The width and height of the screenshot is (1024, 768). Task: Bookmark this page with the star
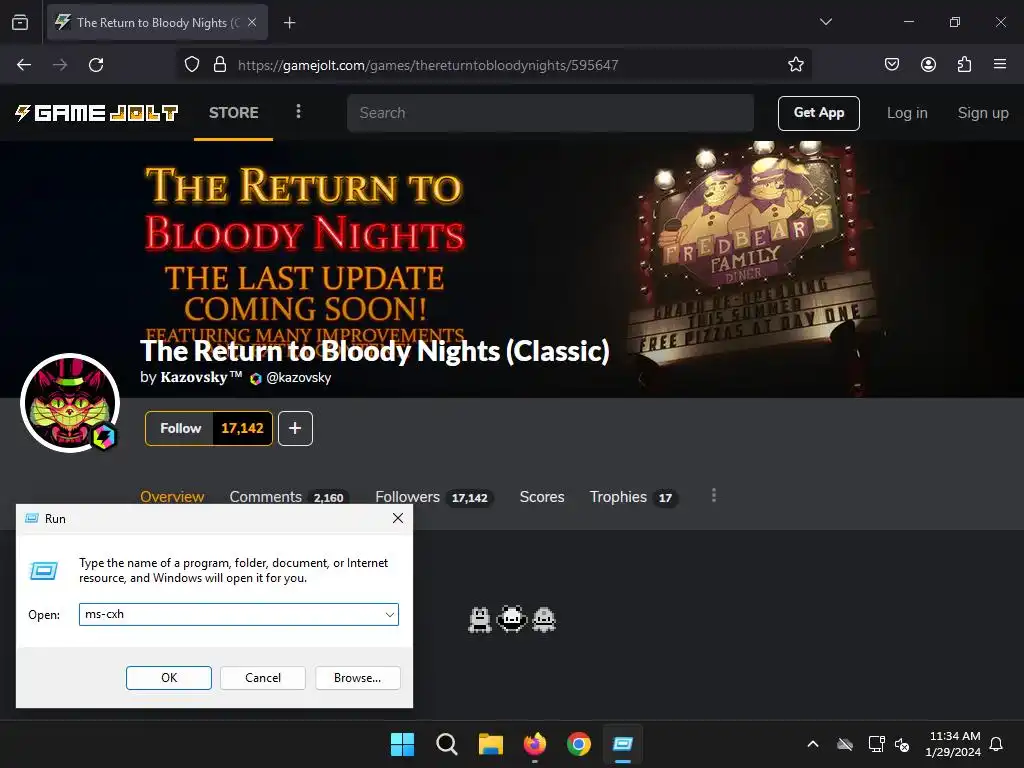(x=795, y=65)
